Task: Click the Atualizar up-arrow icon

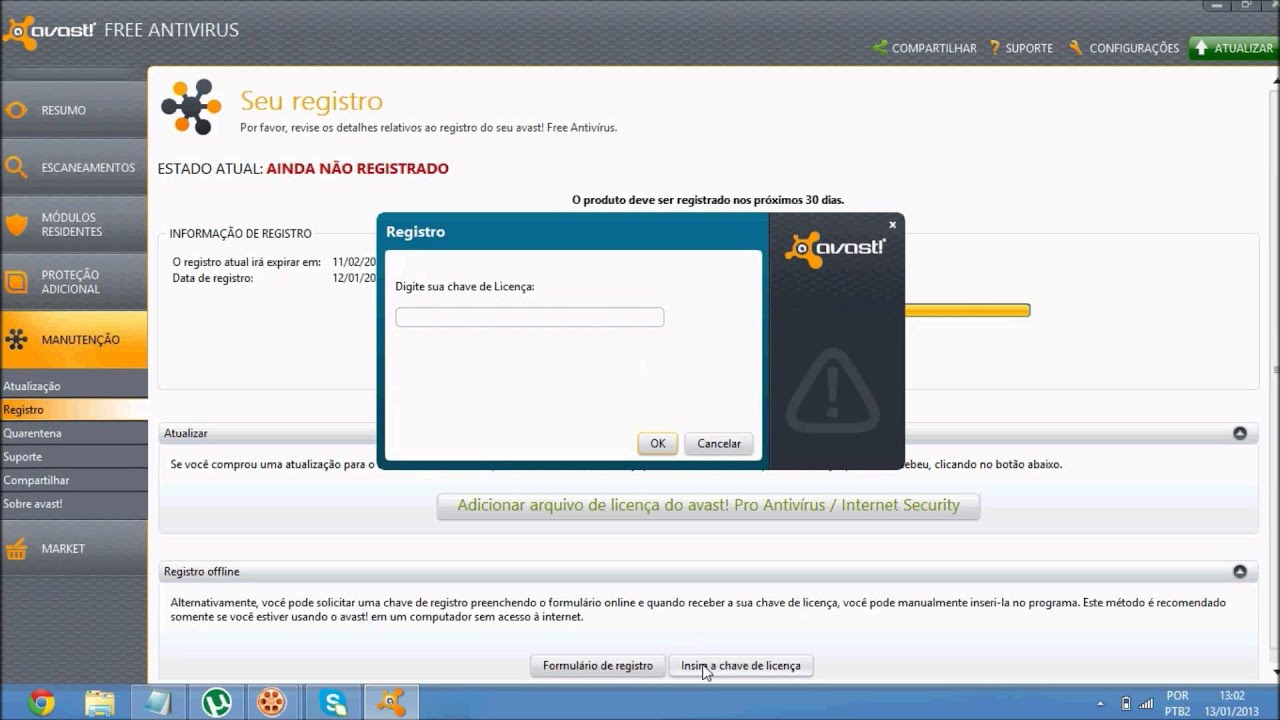Action: (x=1202, y=48)
